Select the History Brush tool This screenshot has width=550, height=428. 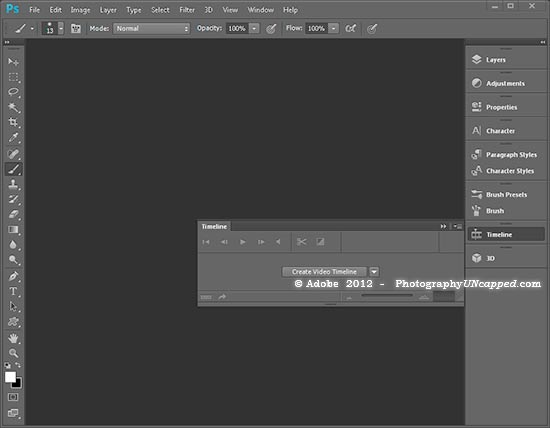pos(13,199)
